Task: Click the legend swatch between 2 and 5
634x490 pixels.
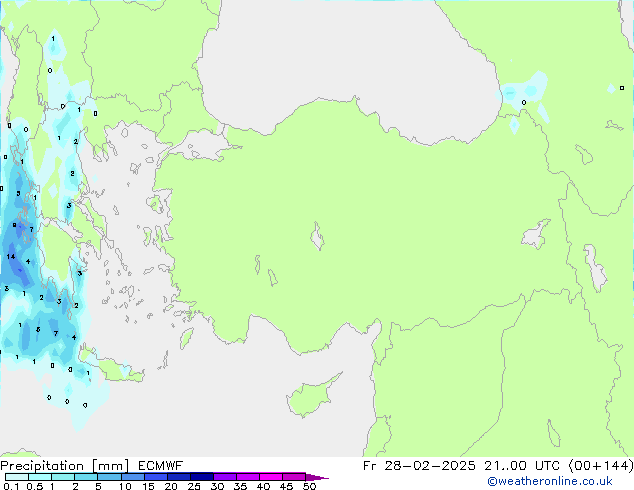Action: pos(86,477)
